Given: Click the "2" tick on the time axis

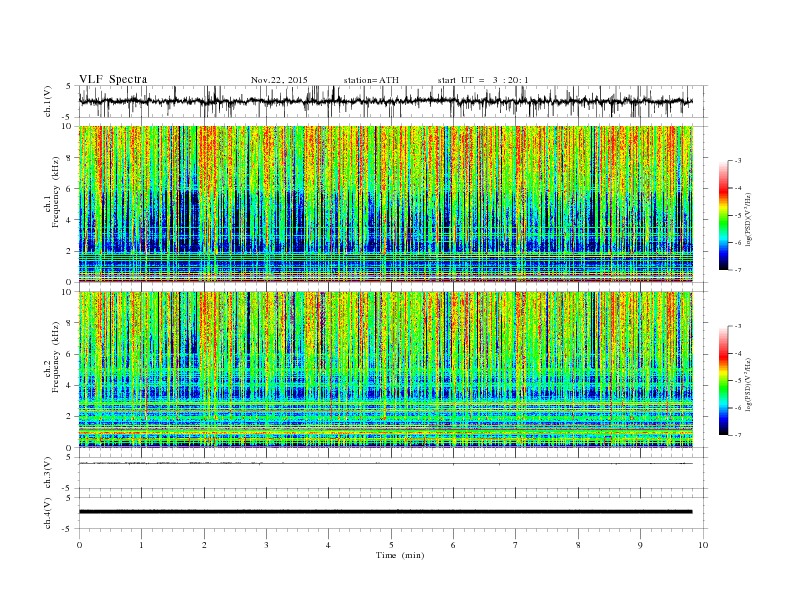Looking at the screenshot, I should pyautogui.click(x=204, y=545).
